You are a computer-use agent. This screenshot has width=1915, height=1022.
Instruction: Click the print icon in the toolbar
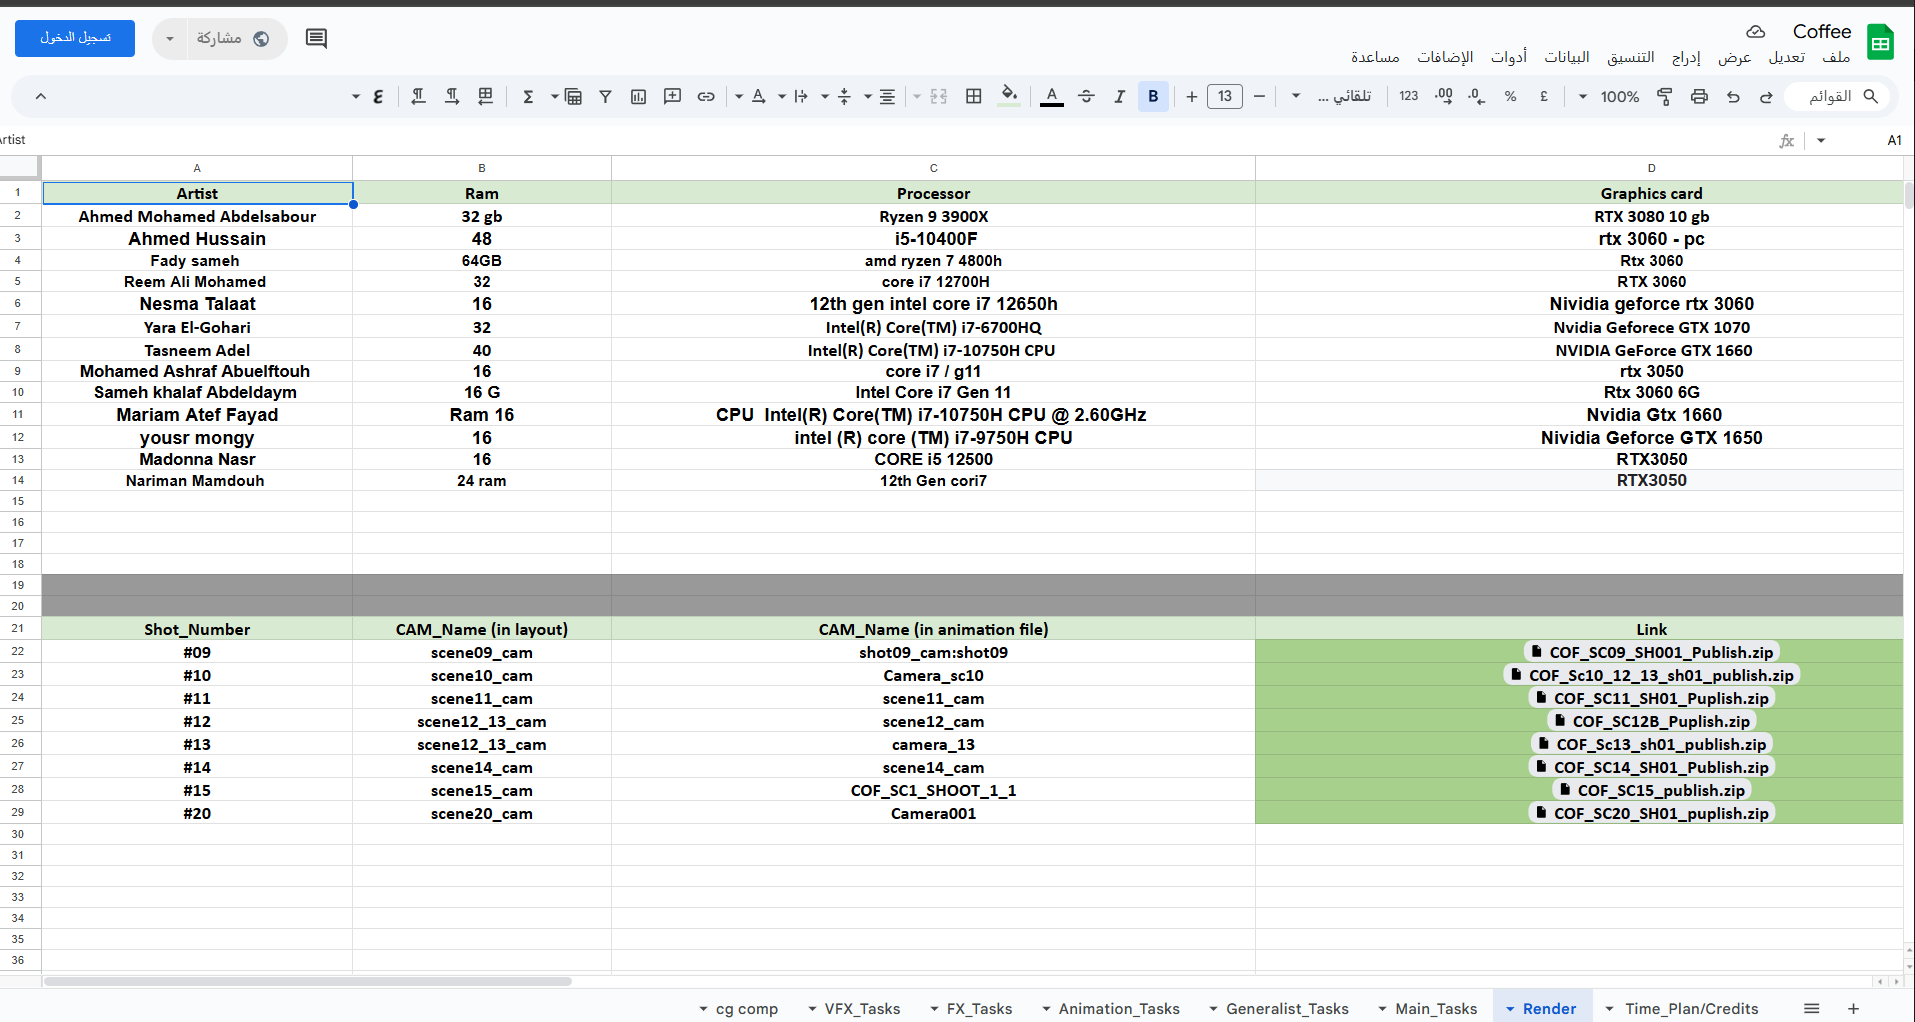point(1698,96)
